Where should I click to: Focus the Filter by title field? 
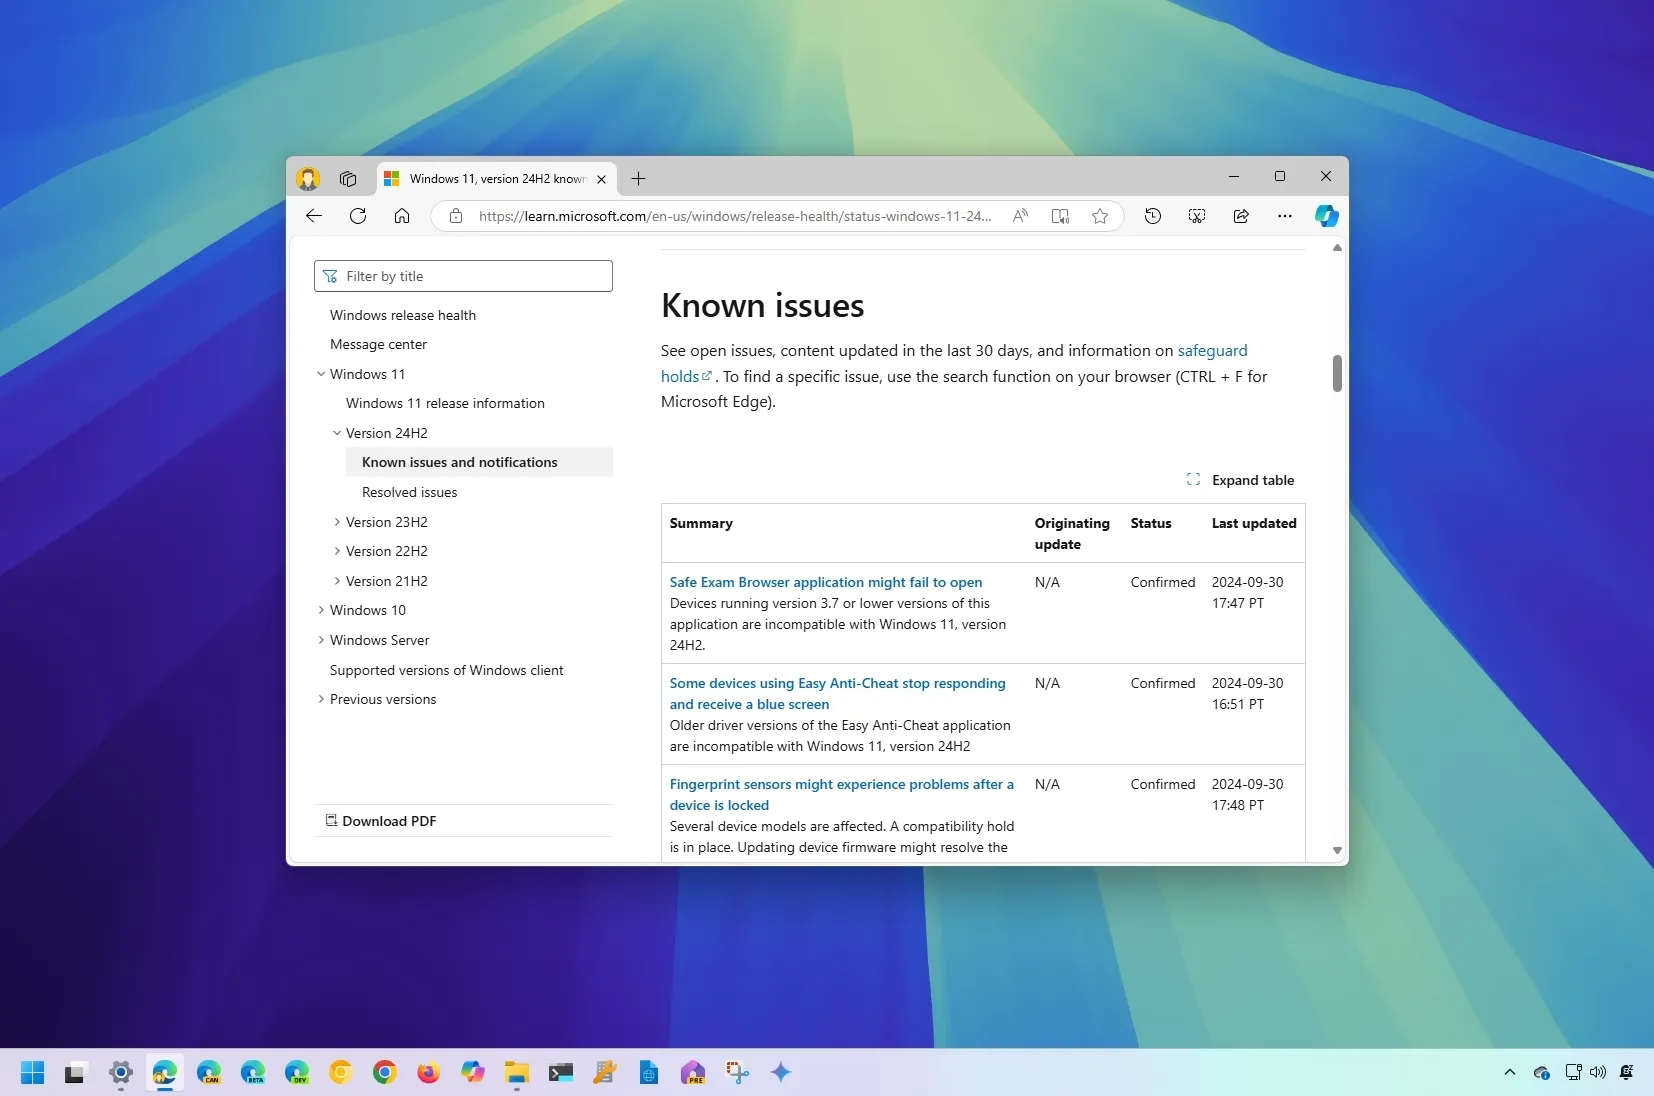click(x=463, y=276)
